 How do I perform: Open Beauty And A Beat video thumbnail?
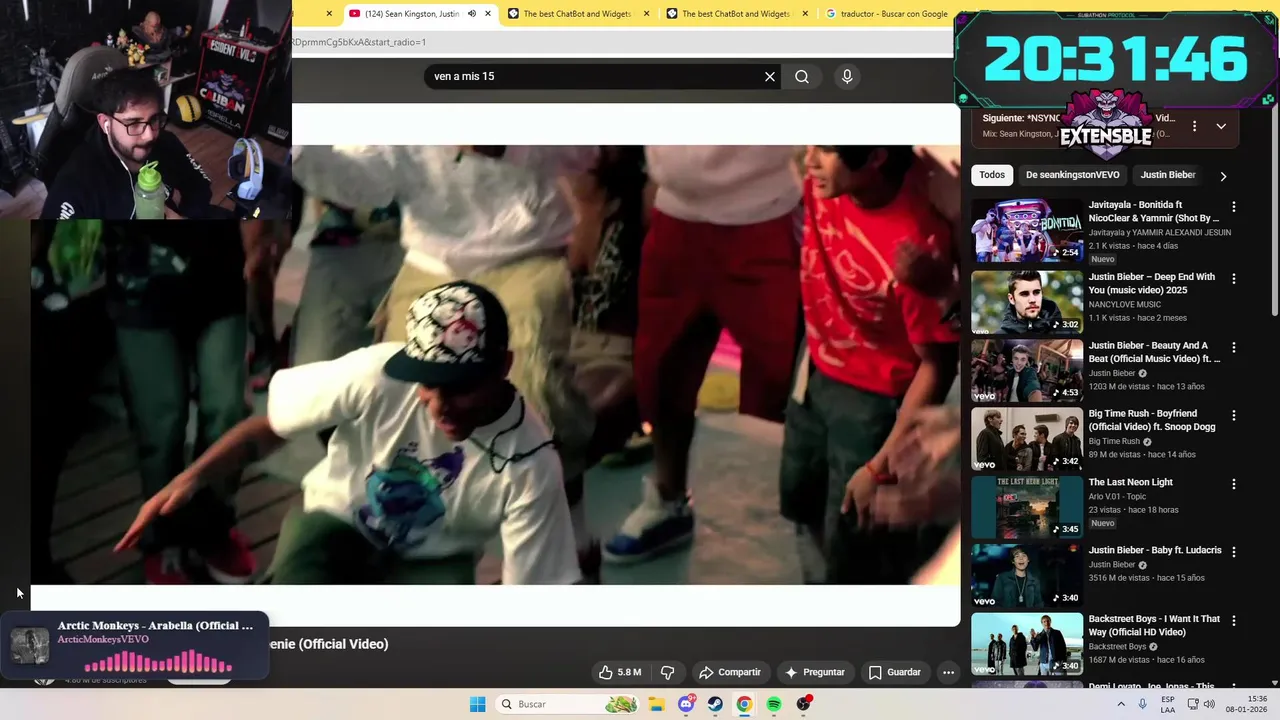tap(1027, 371)
